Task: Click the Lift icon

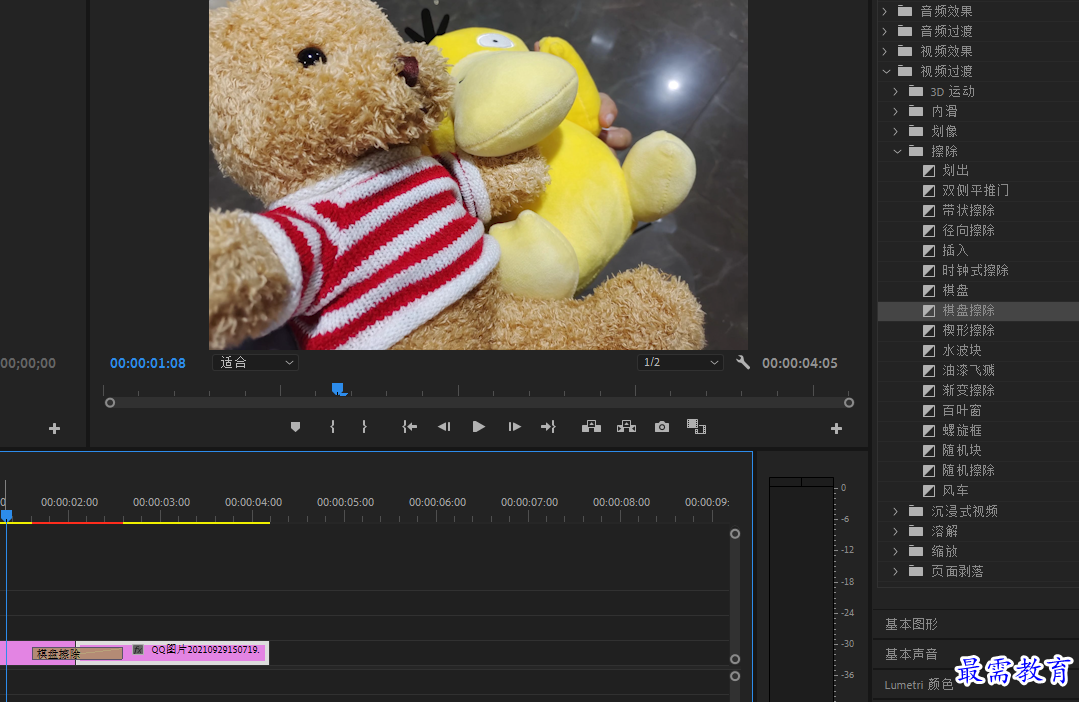Action: click(x=591, y=427)
